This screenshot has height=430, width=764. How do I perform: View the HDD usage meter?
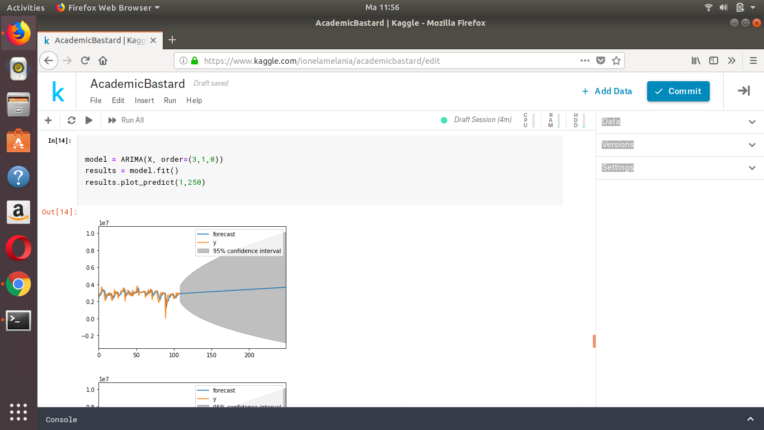pos(579,120)
